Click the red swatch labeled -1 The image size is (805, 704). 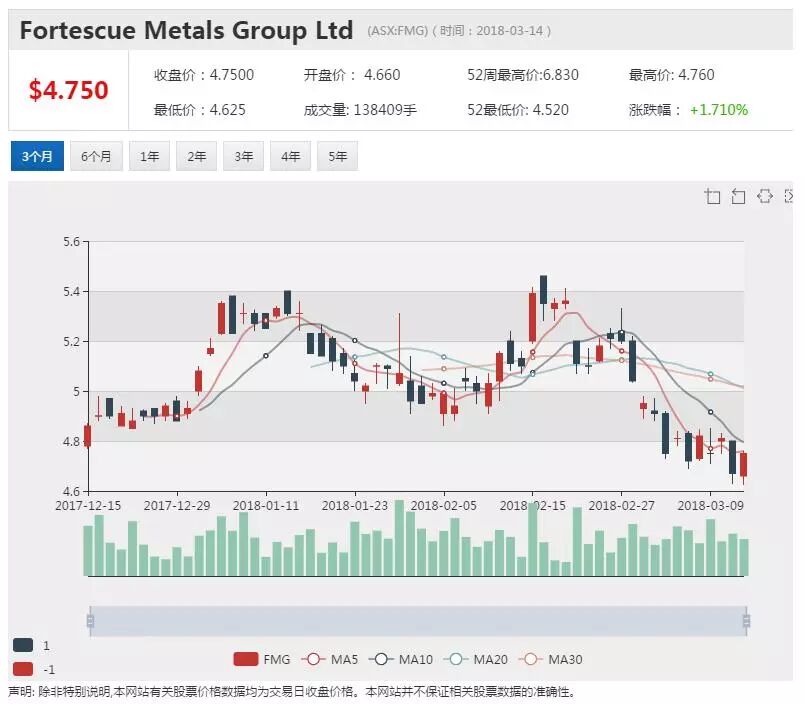23,669
